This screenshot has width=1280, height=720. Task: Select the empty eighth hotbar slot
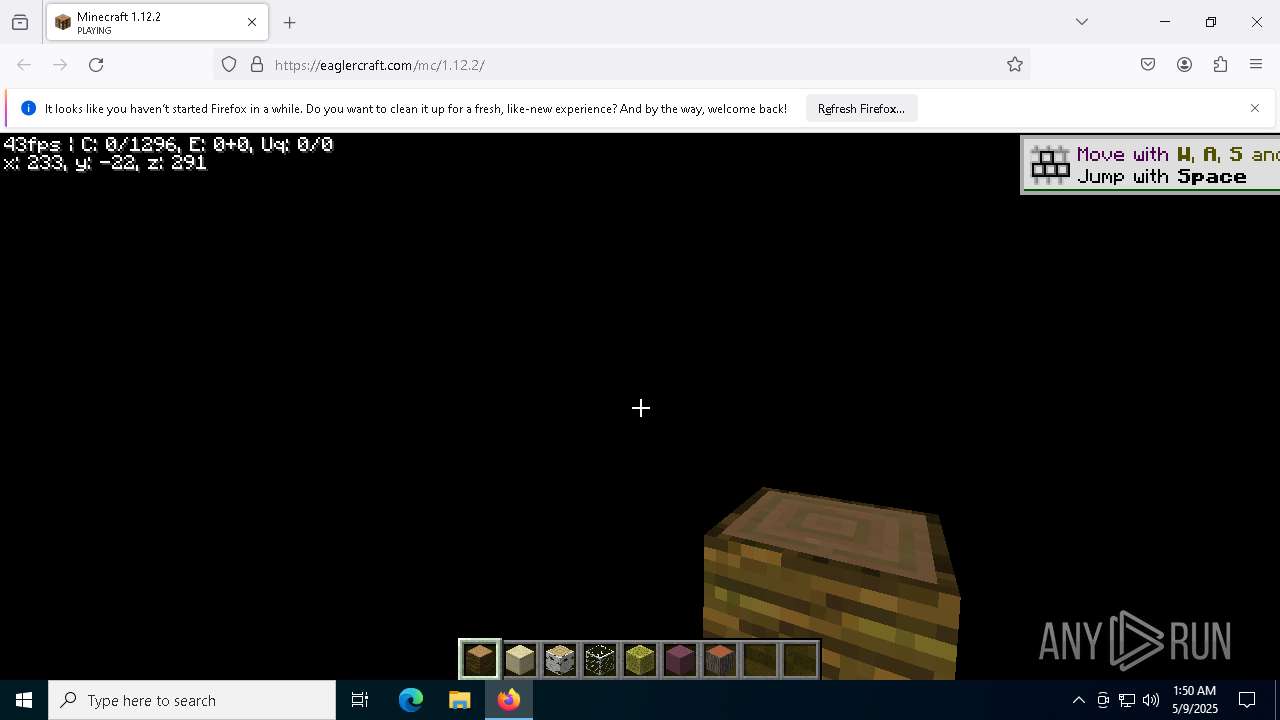[x=760, y=660]
